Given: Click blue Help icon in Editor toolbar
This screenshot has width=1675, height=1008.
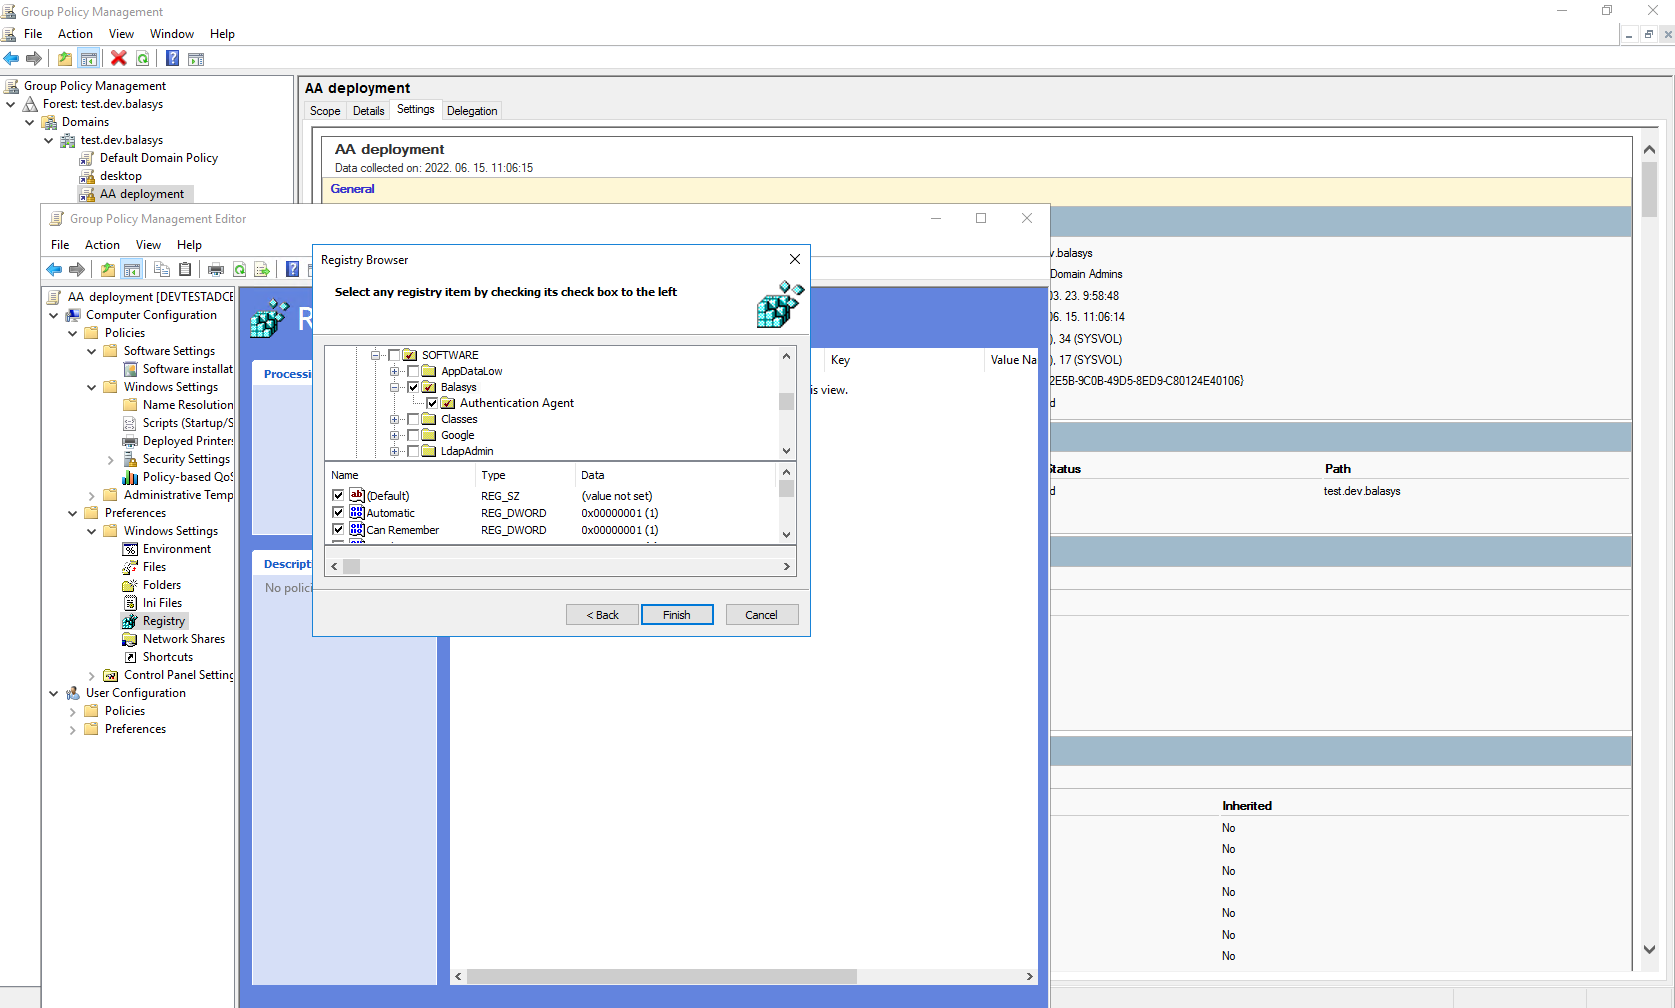Looking at the screenshot, I should coord(292,269).
